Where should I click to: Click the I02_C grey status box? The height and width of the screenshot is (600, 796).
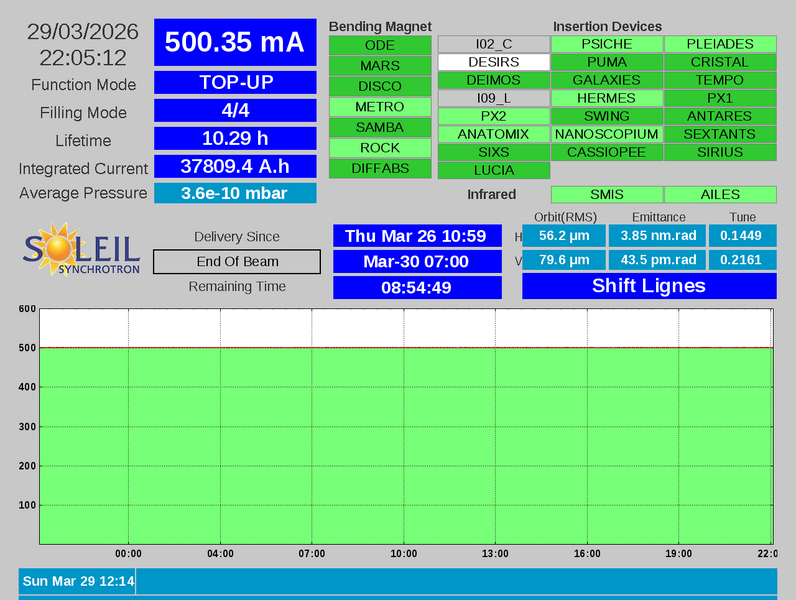point(493,44)
